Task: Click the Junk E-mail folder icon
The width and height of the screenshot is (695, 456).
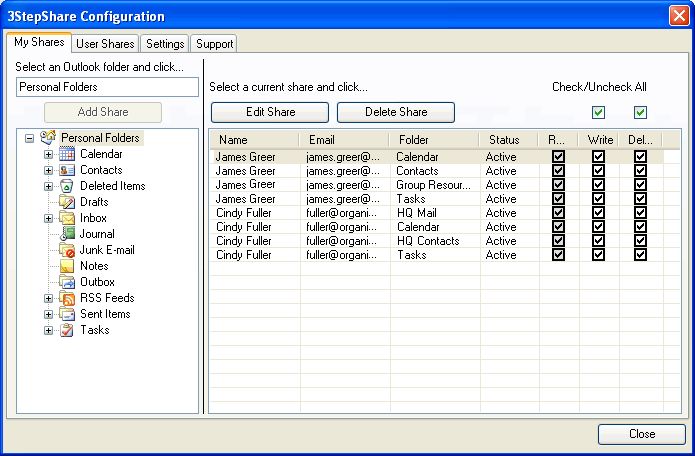Action: coord(67,249)
